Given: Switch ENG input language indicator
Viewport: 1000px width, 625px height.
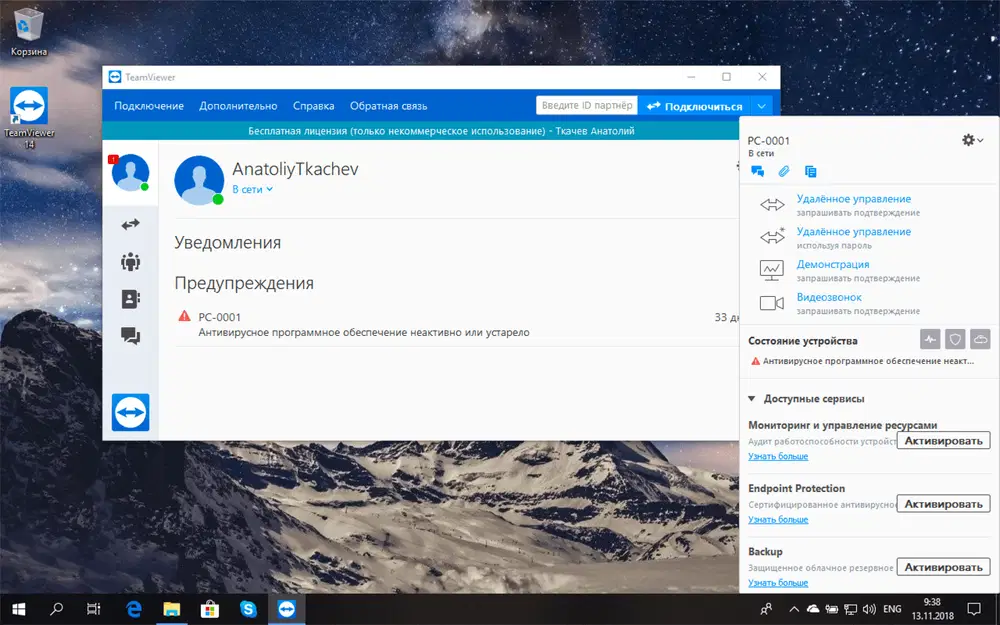Looking at the screenshot, I should pyautogui.click(x=892, y=609).
